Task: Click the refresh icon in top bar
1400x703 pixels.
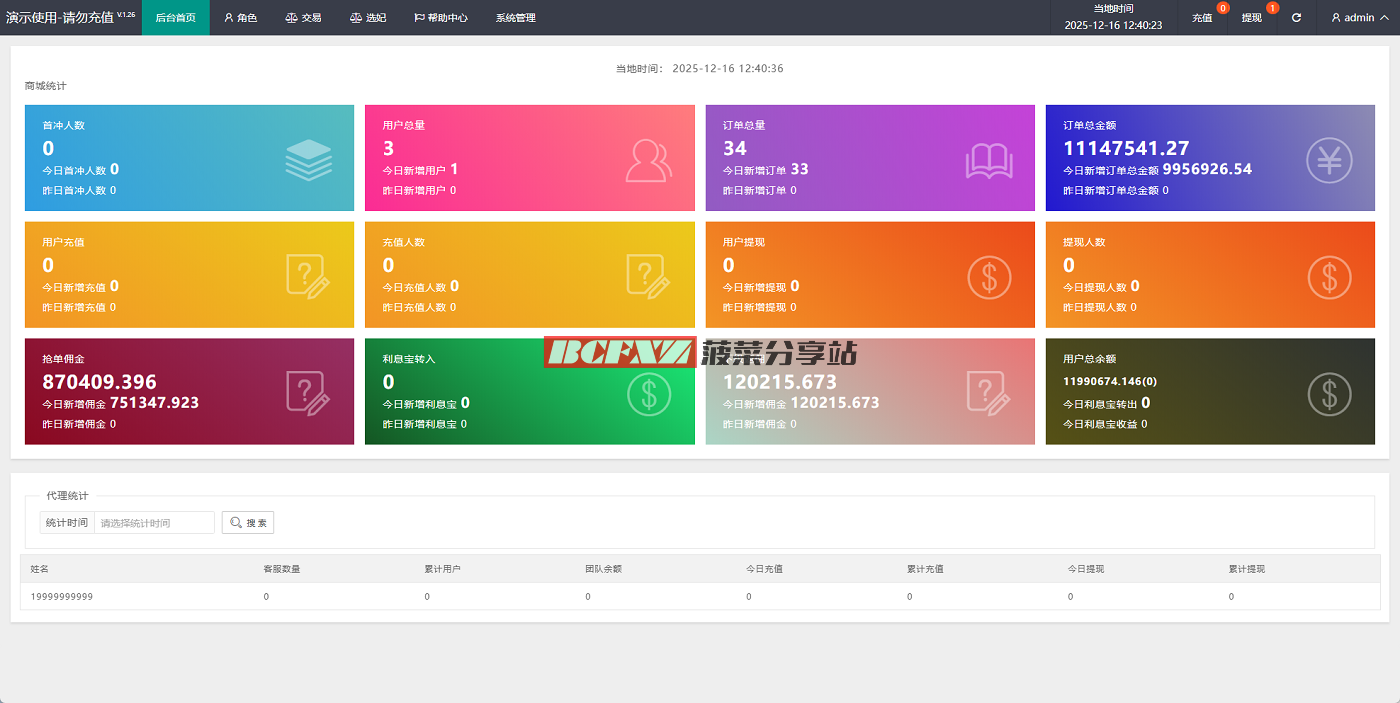Action: click(1296, 18)
